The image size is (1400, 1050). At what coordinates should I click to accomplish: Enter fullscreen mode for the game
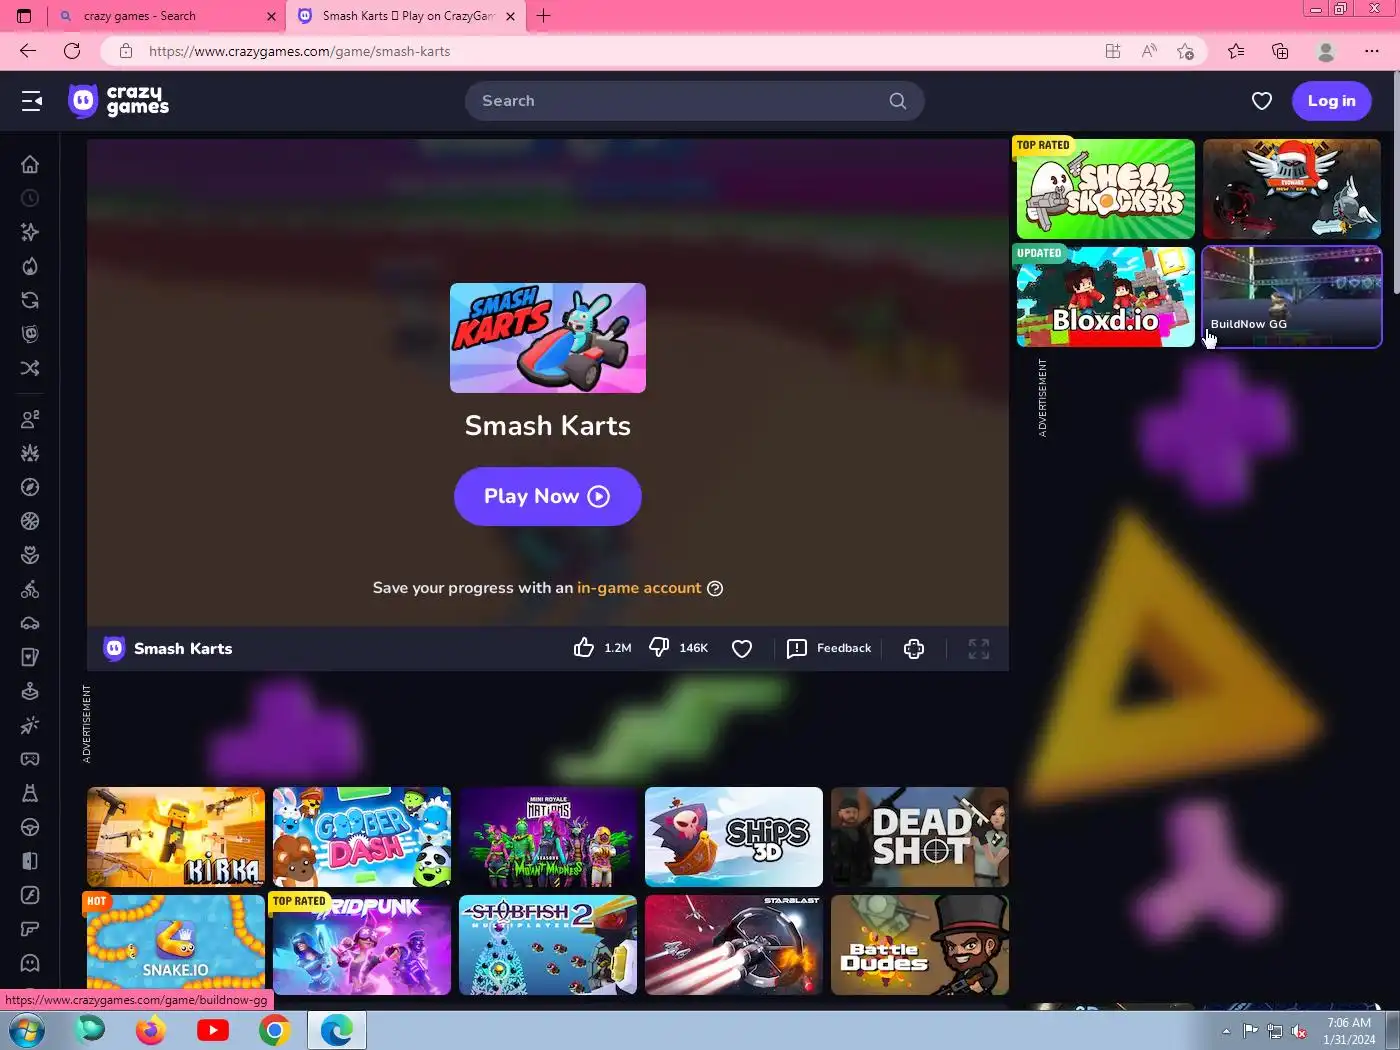click(x=979, y=649)
